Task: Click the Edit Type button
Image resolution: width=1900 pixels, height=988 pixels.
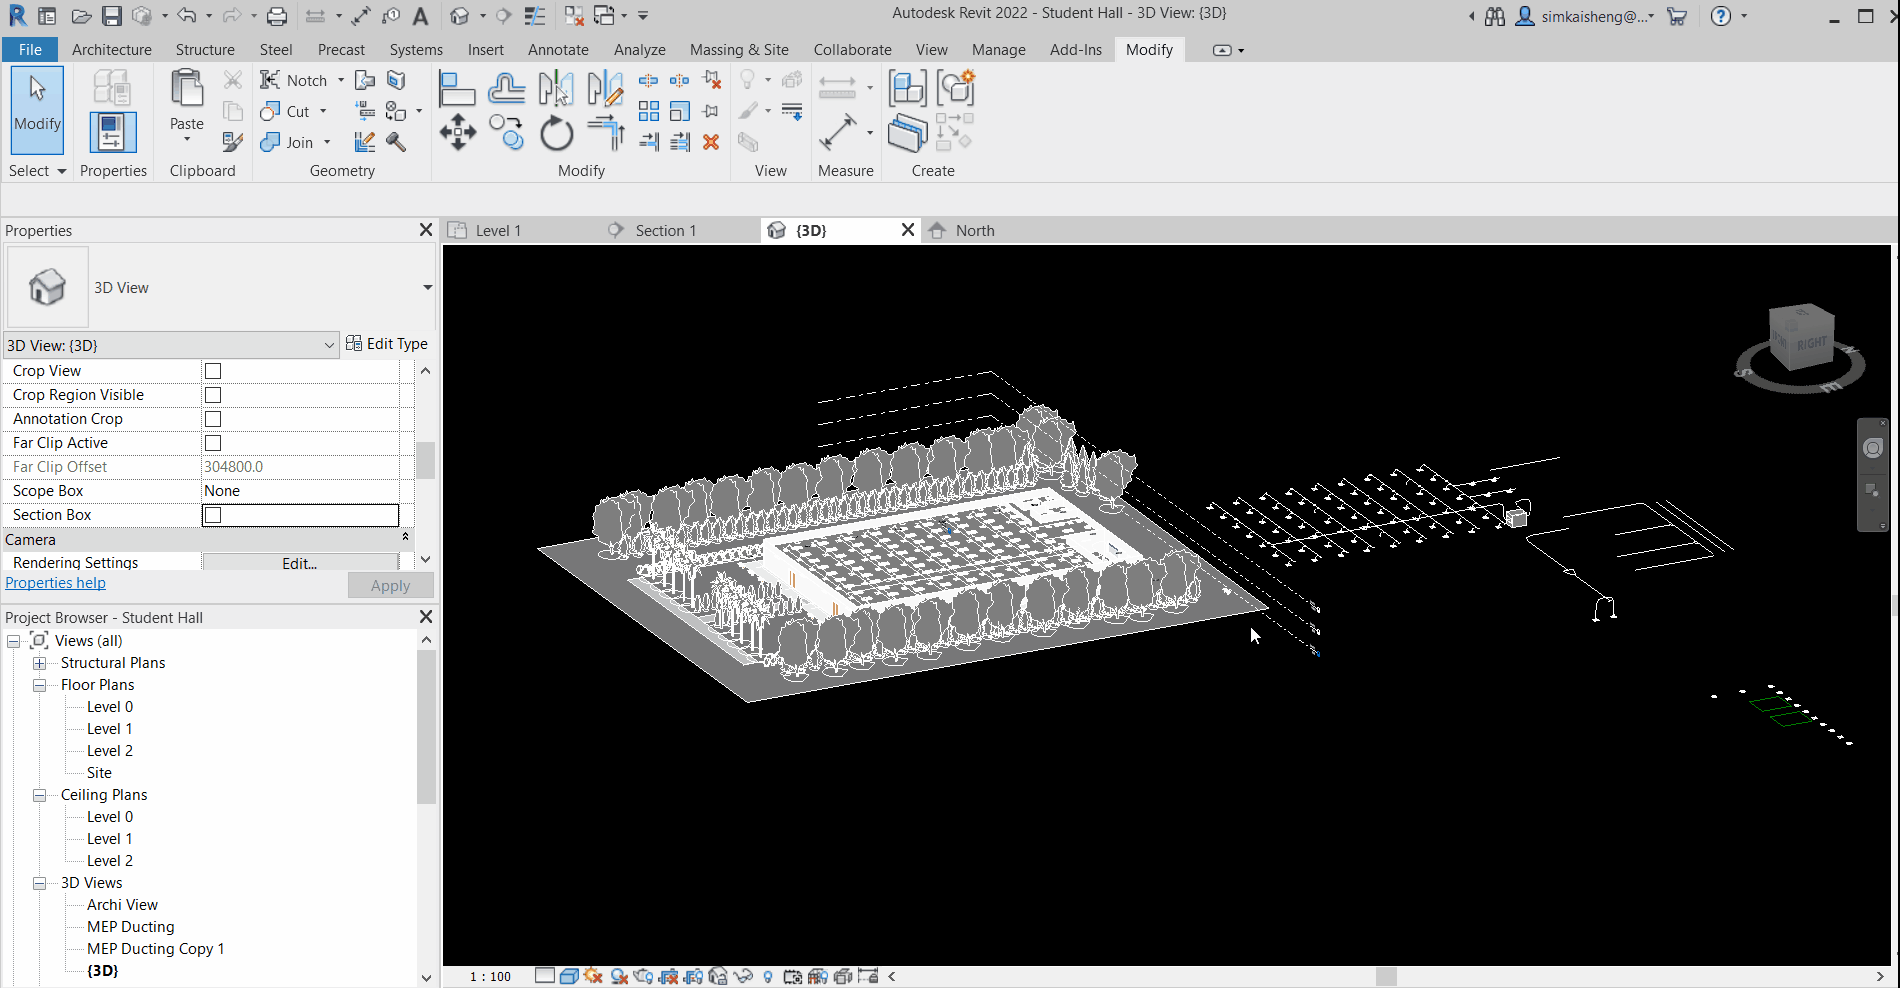Action: [x=387, y=344]
